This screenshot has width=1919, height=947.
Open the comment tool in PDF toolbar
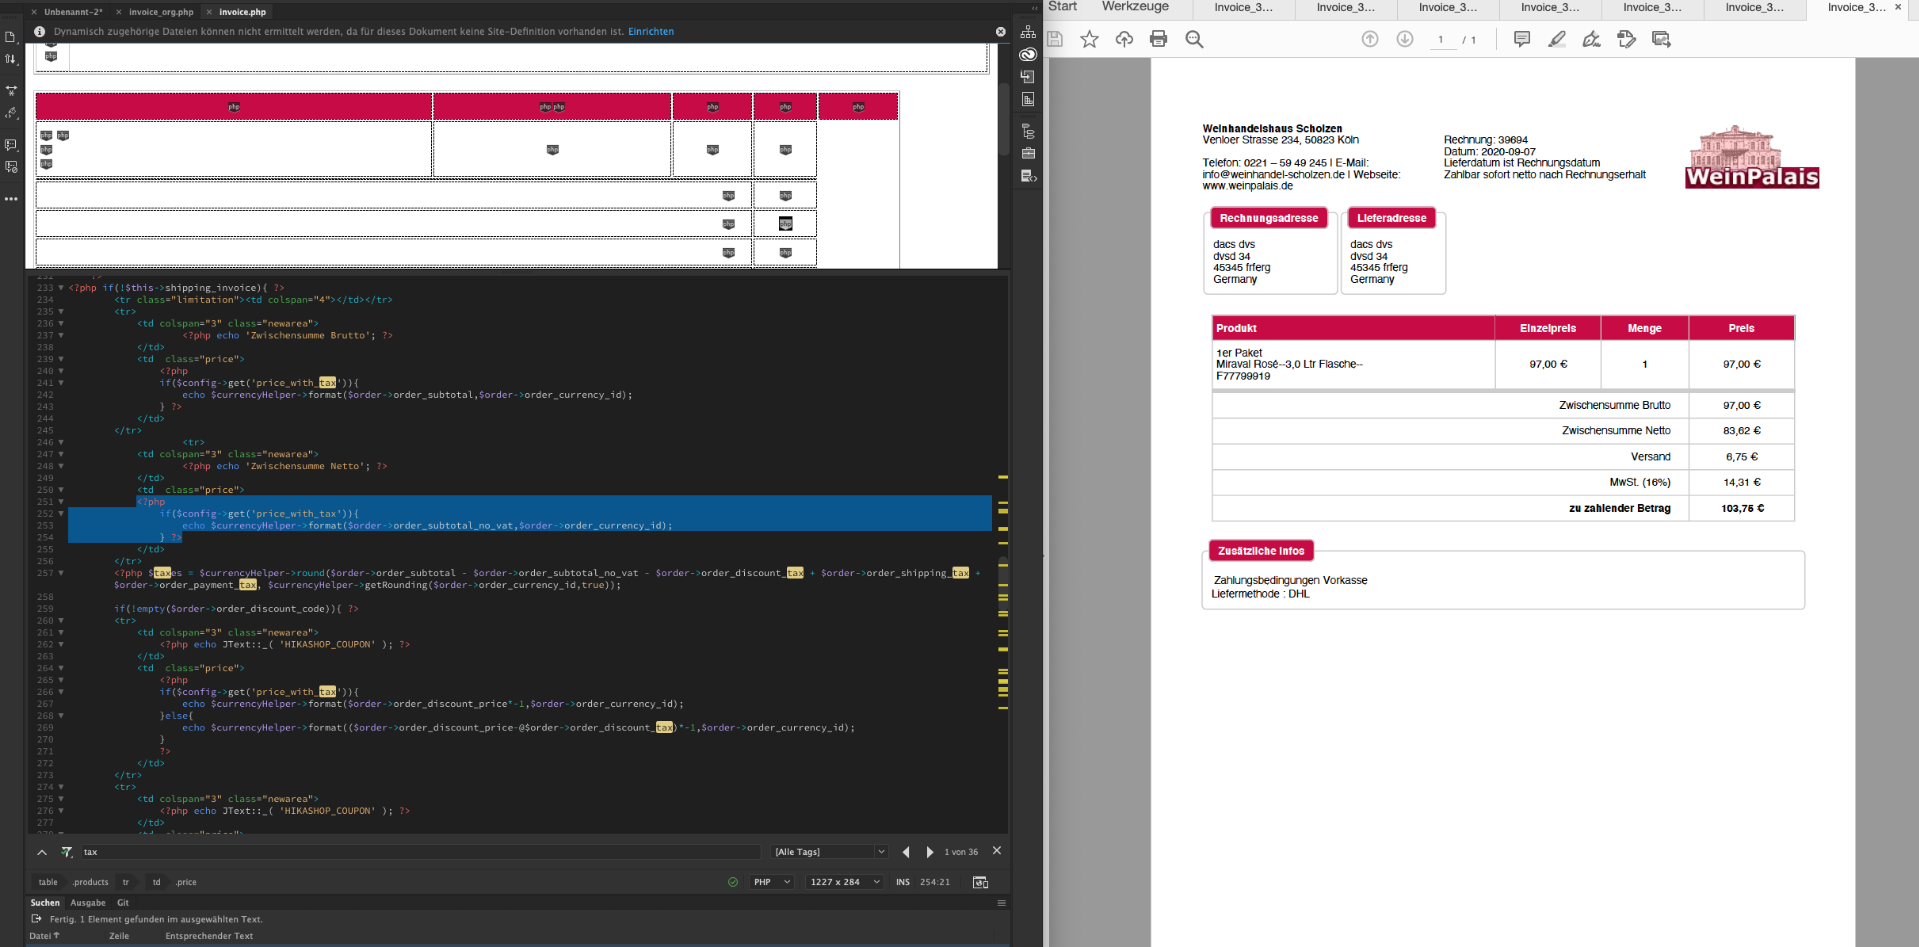1521,39
